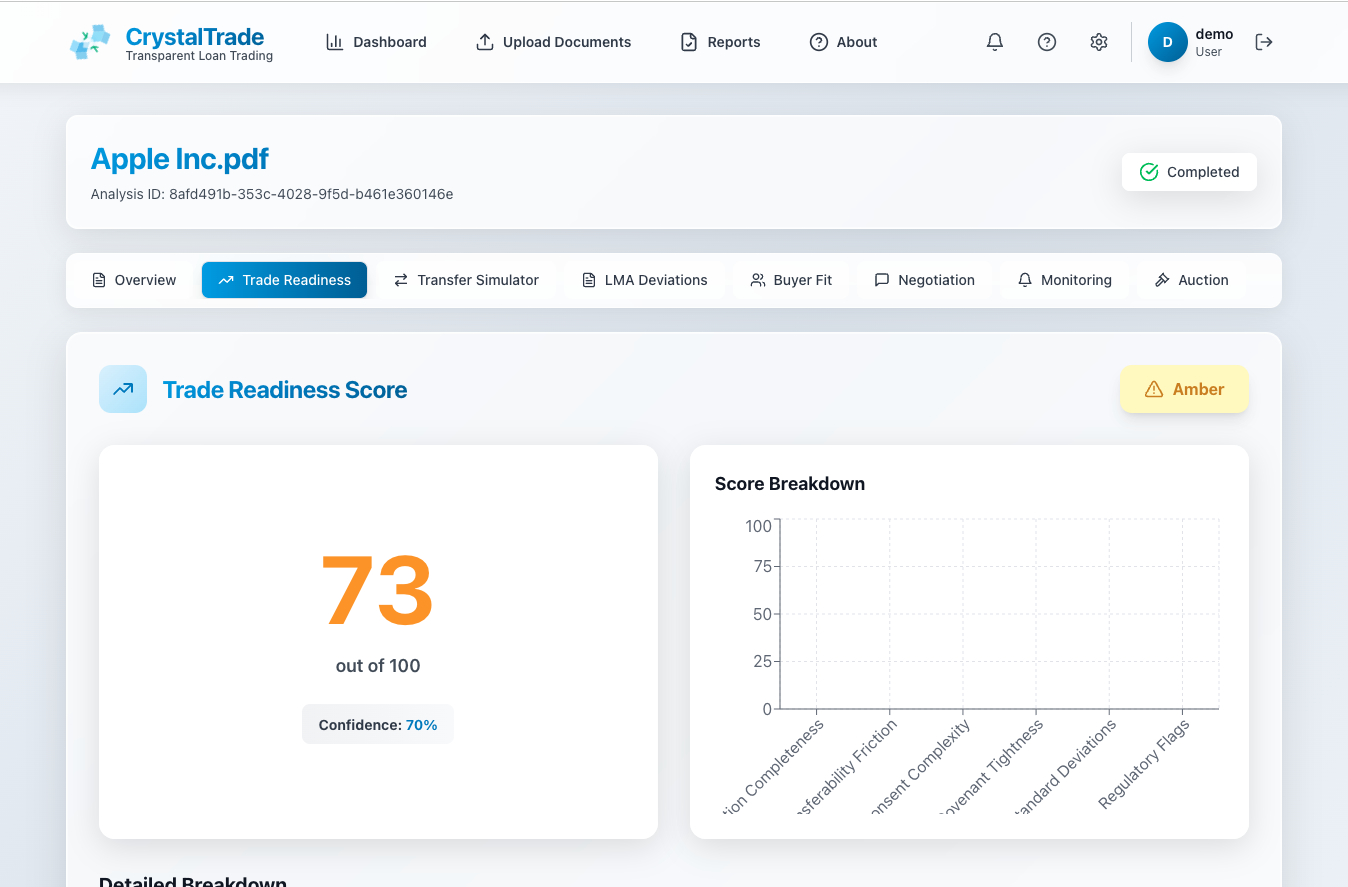Open the Dashboard nav item

point(376,42)
